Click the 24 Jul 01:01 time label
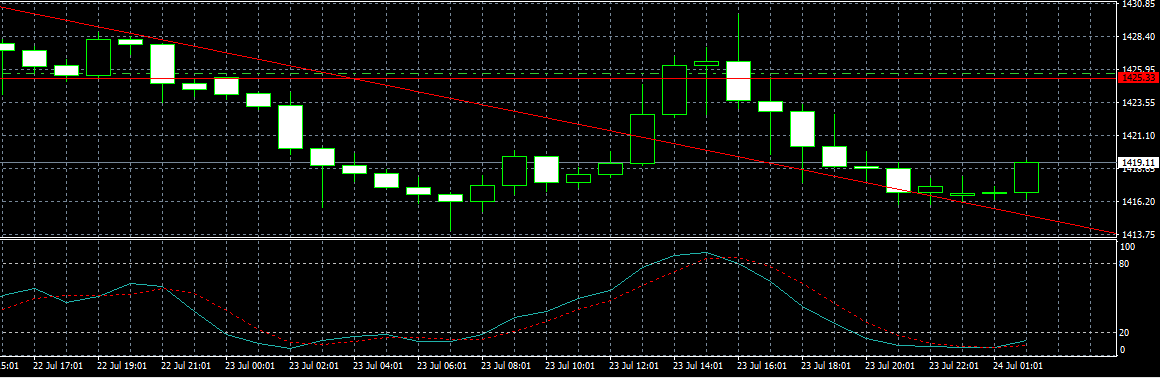The width and height of the screenshot is (1160, 378). (x=1018, y=365)
